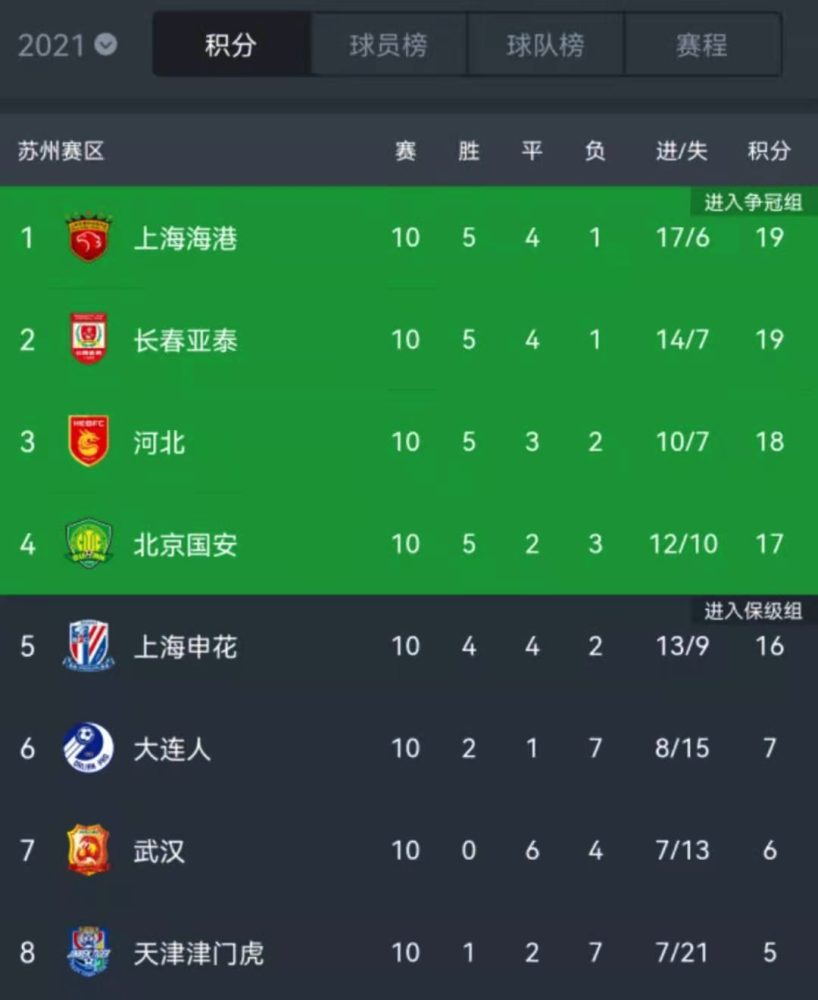Tap the 北京国安 team crest

tap(89, 543)
